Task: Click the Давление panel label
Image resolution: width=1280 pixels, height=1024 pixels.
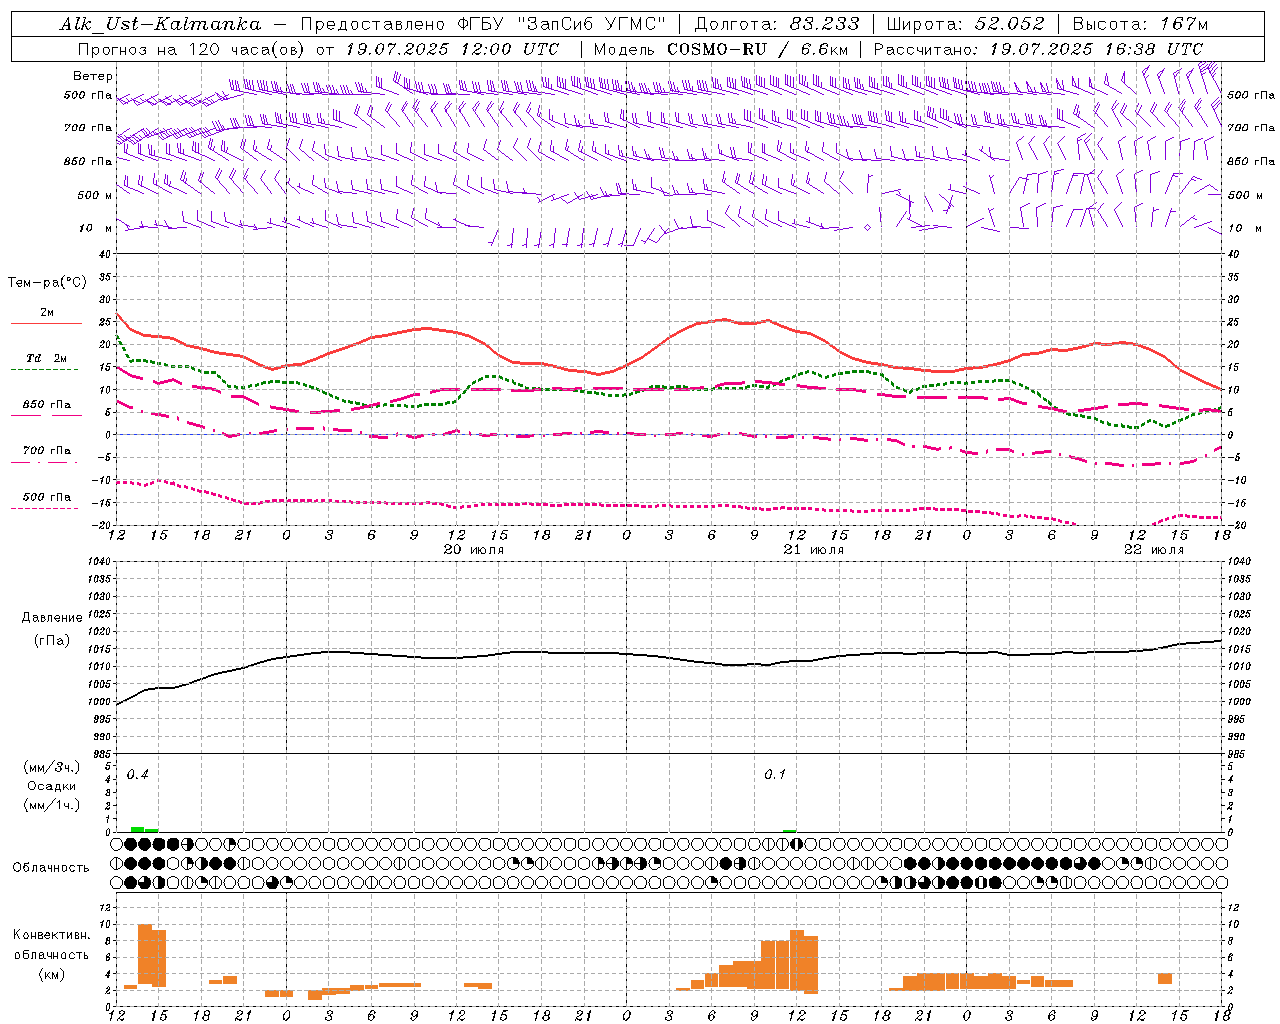Action: (52, 618)
